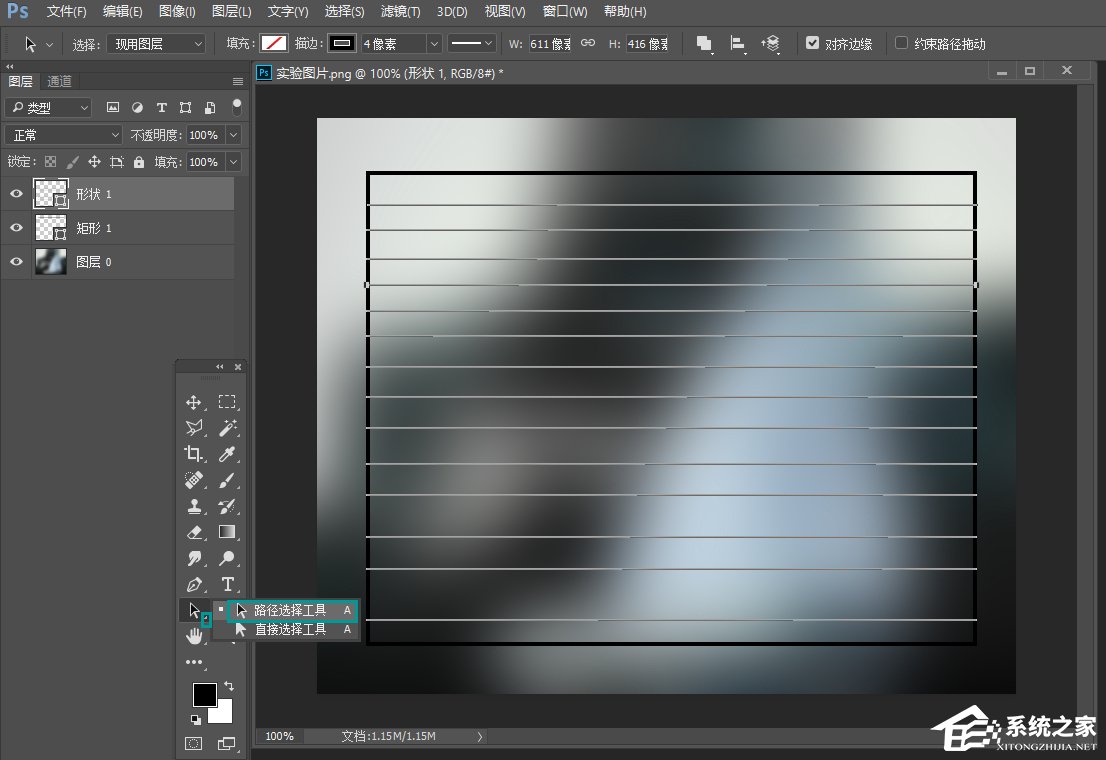Select the Eyedropper tool

[x=227, y=454]
